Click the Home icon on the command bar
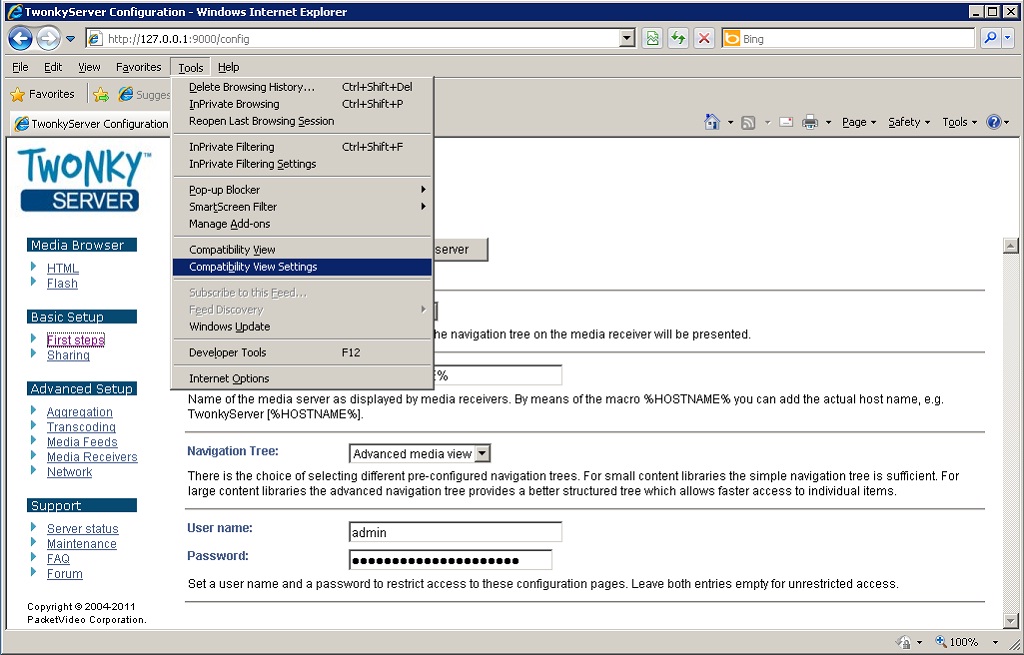 click(x=712, y=122)
